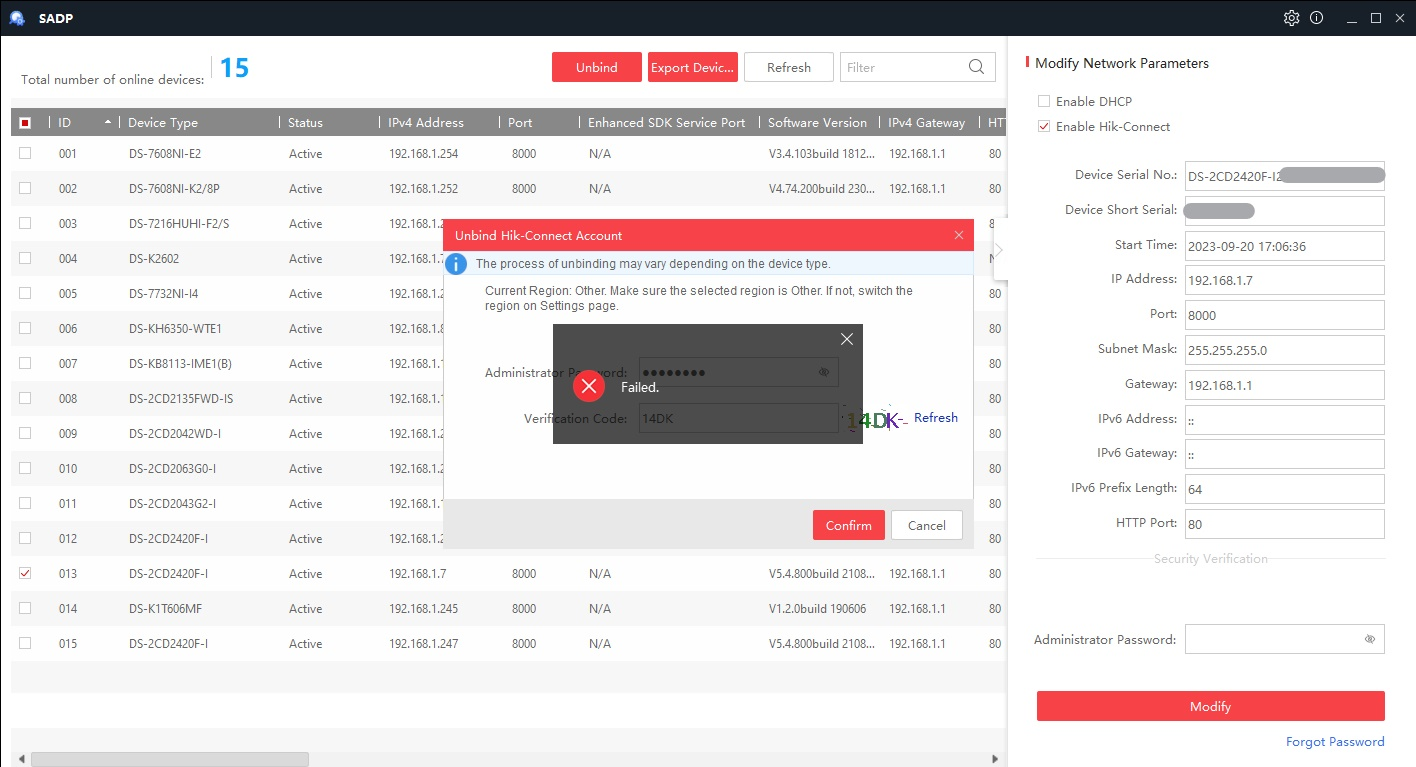The width and height of the screenshot is (1416, 767).
Task: Sort by Status column header
Action: (305, 122)
